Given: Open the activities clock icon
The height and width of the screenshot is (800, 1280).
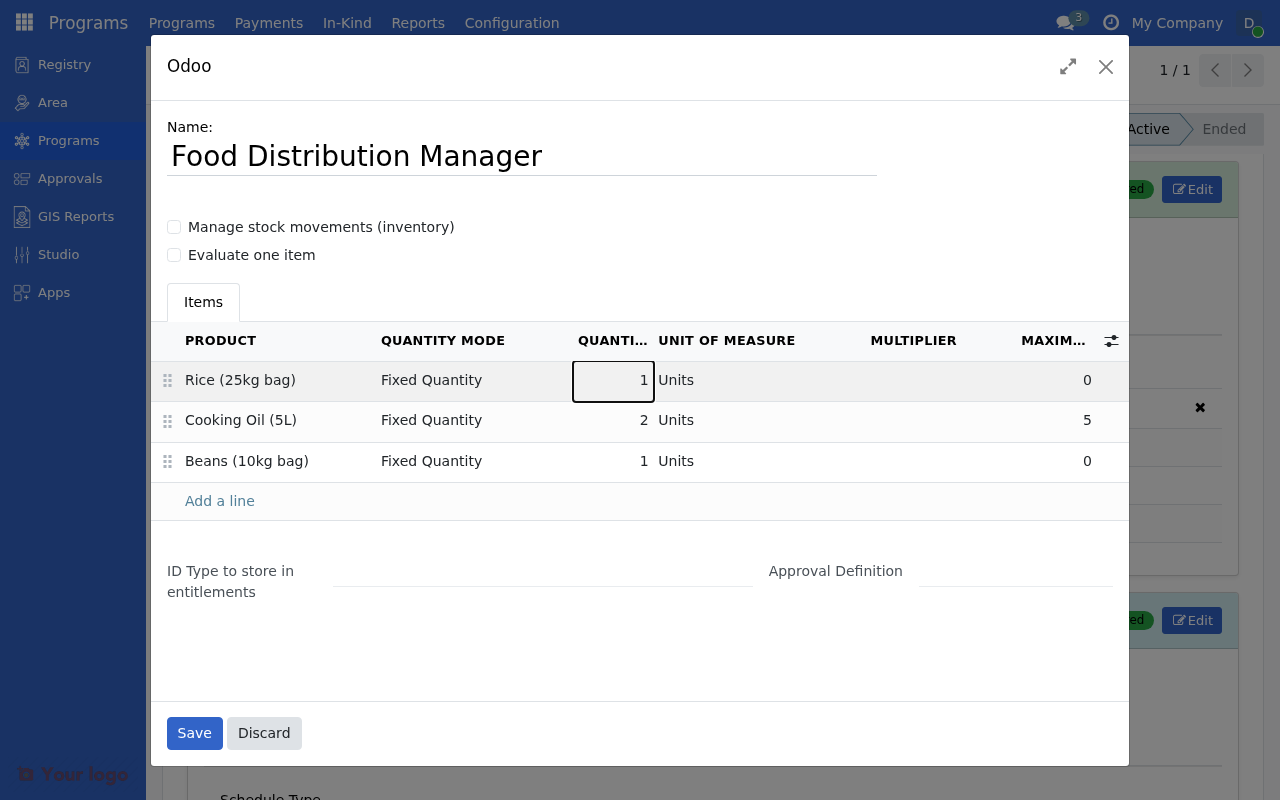Looking at the screenshot, I should pos(1109,22).
